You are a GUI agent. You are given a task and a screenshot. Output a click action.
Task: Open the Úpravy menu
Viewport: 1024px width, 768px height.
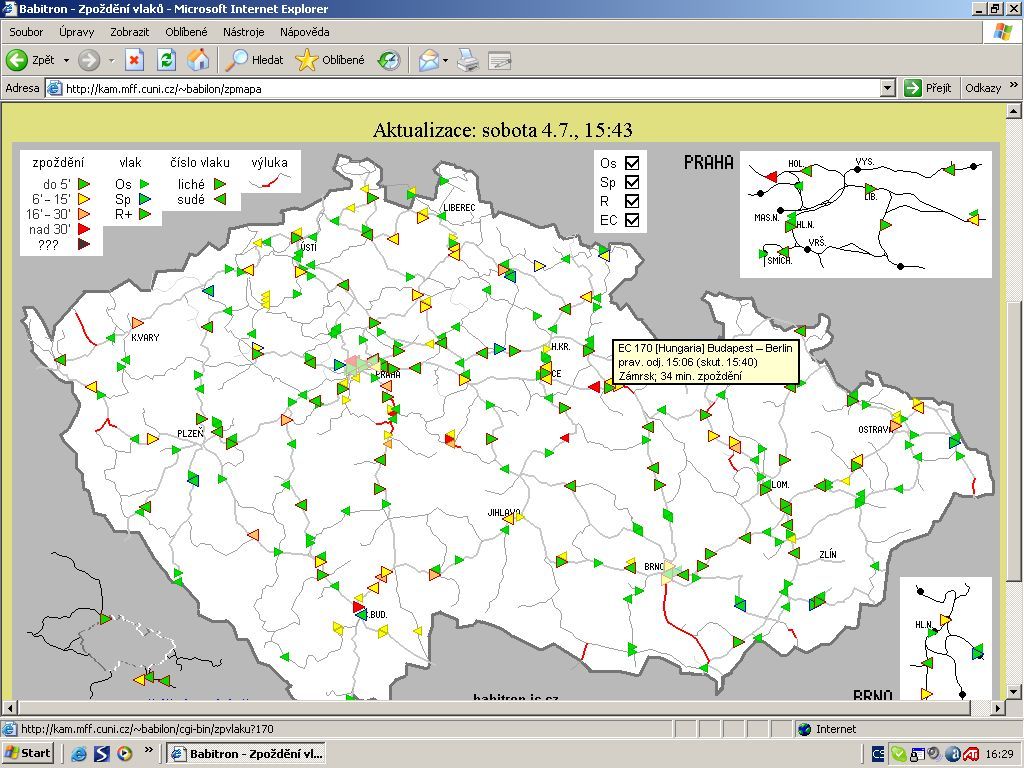[x=76, y=32]
